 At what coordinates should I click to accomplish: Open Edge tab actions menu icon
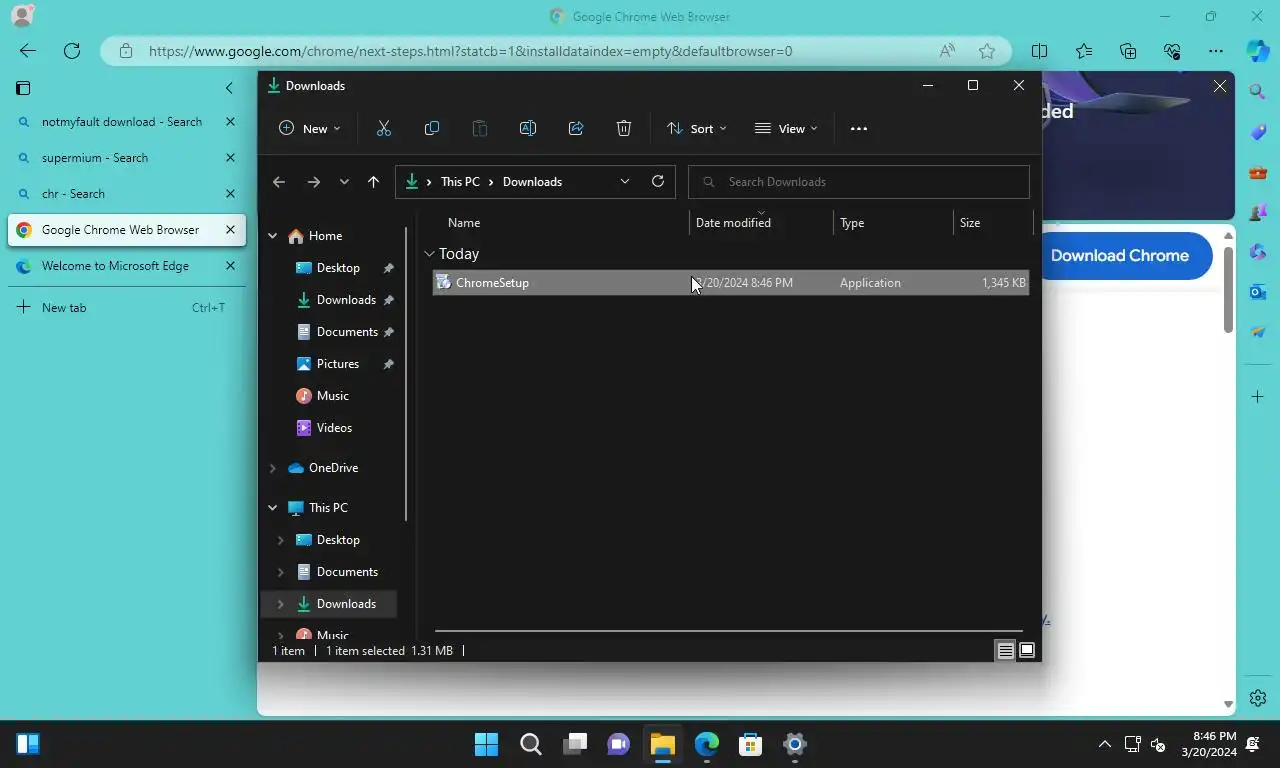click(x=23, y=88)
